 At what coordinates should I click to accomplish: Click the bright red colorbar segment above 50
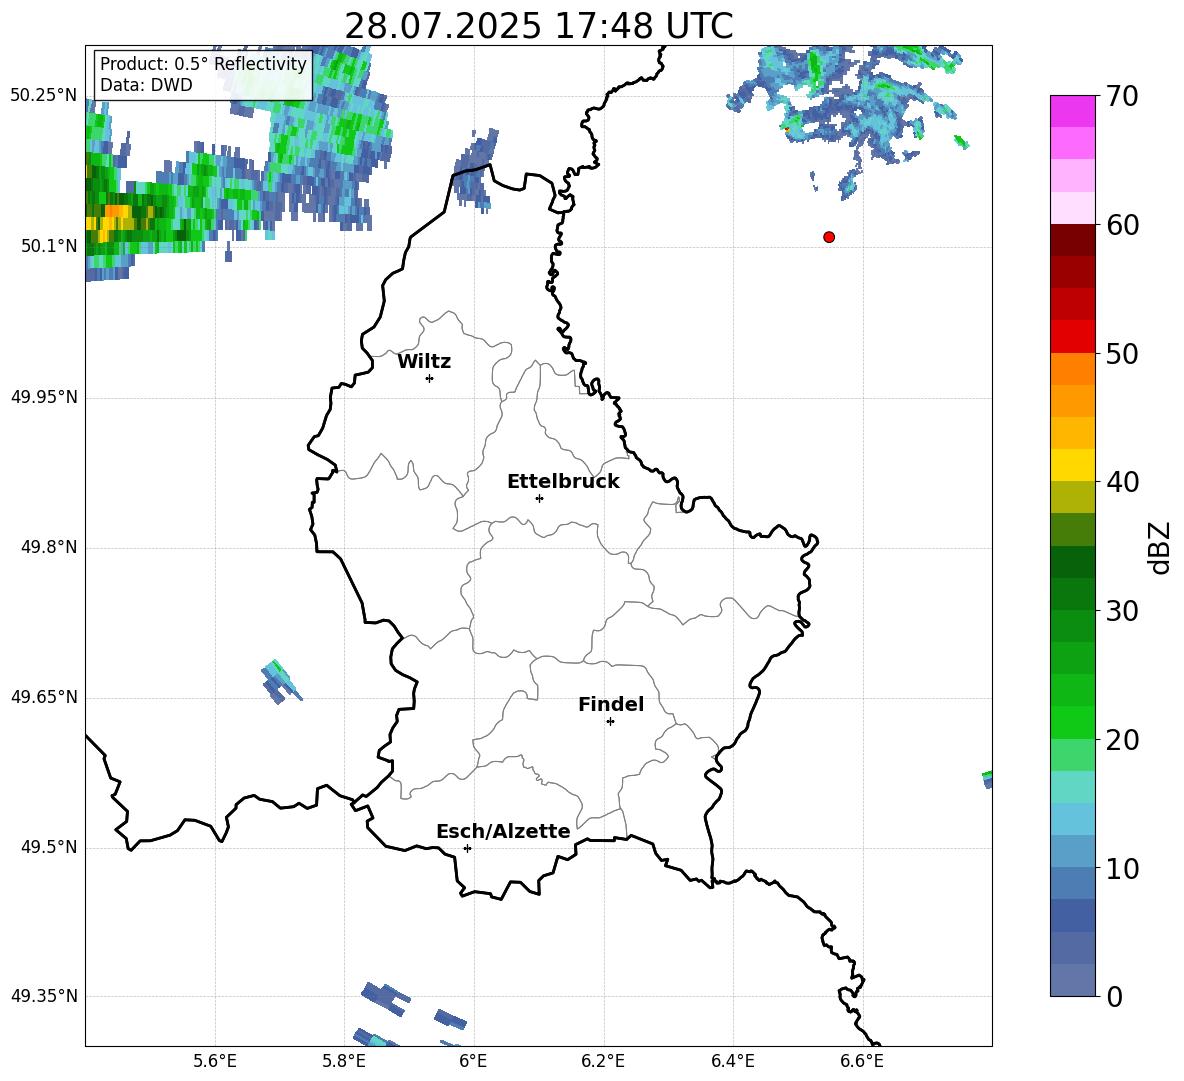point(1072,337)
